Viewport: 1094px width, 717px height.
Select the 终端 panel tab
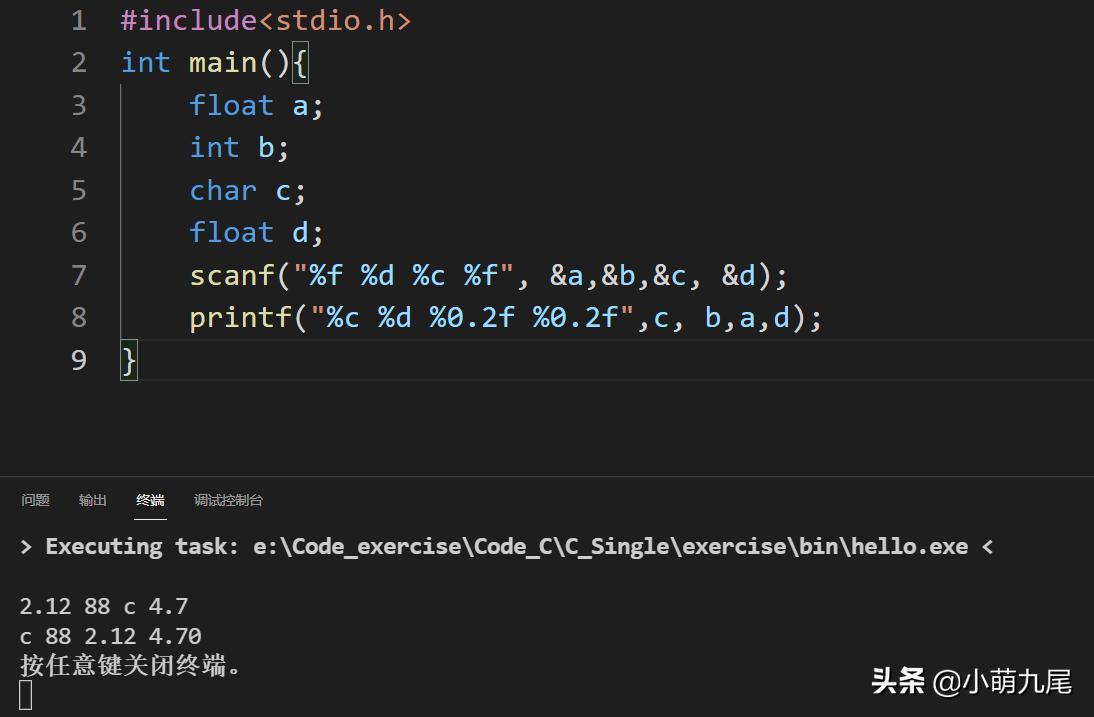pos(150,500)
